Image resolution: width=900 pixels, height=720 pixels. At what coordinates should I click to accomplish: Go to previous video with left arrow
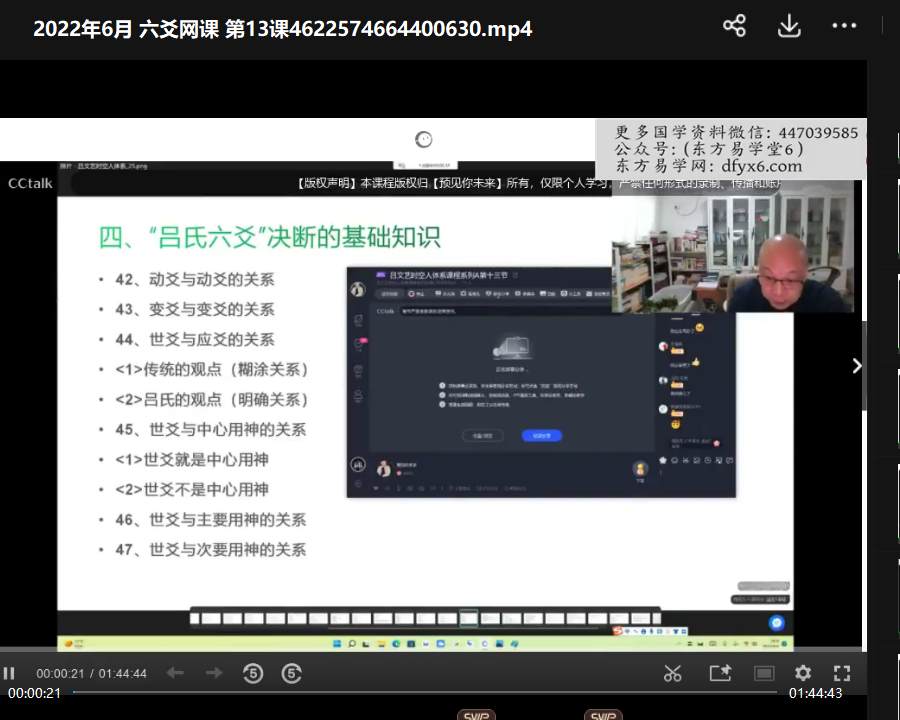coord(175,673)
